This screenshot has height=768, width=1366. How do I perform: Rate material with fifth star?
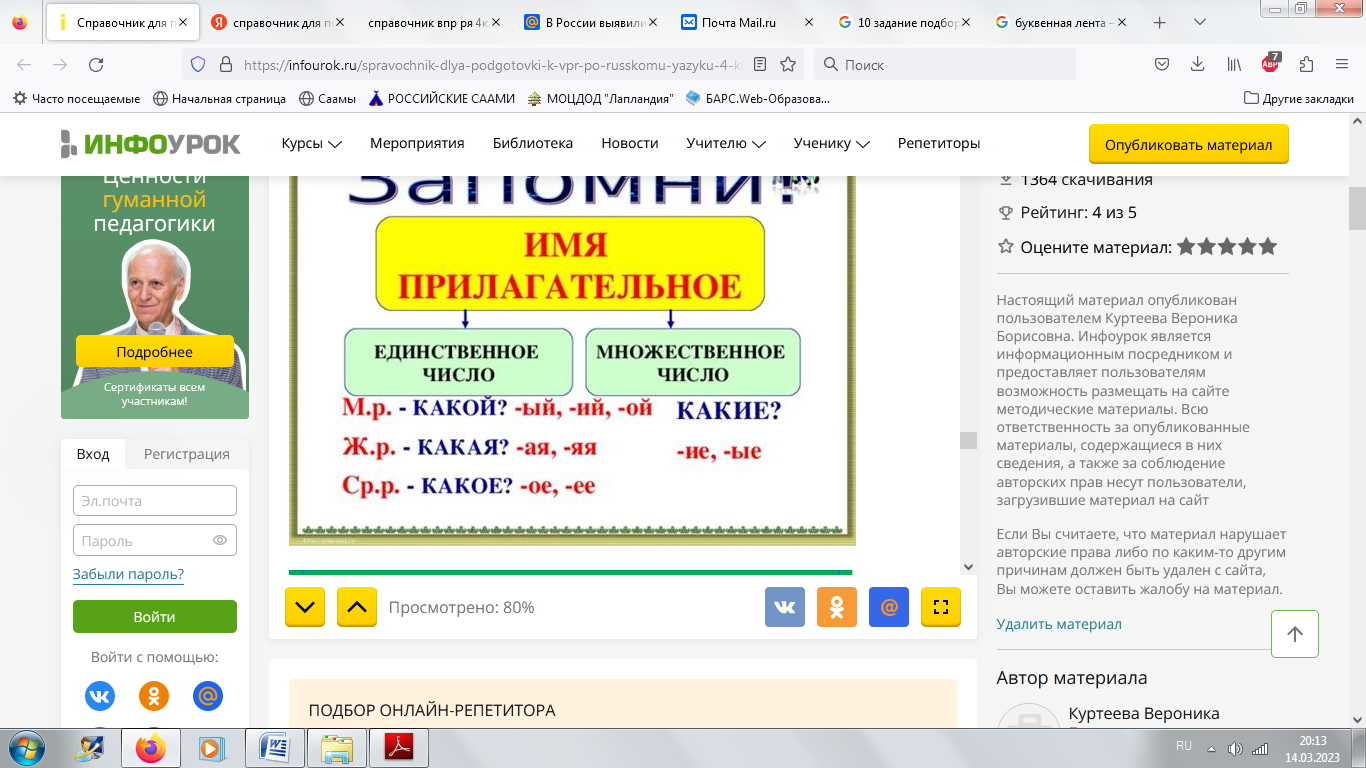1268,246
